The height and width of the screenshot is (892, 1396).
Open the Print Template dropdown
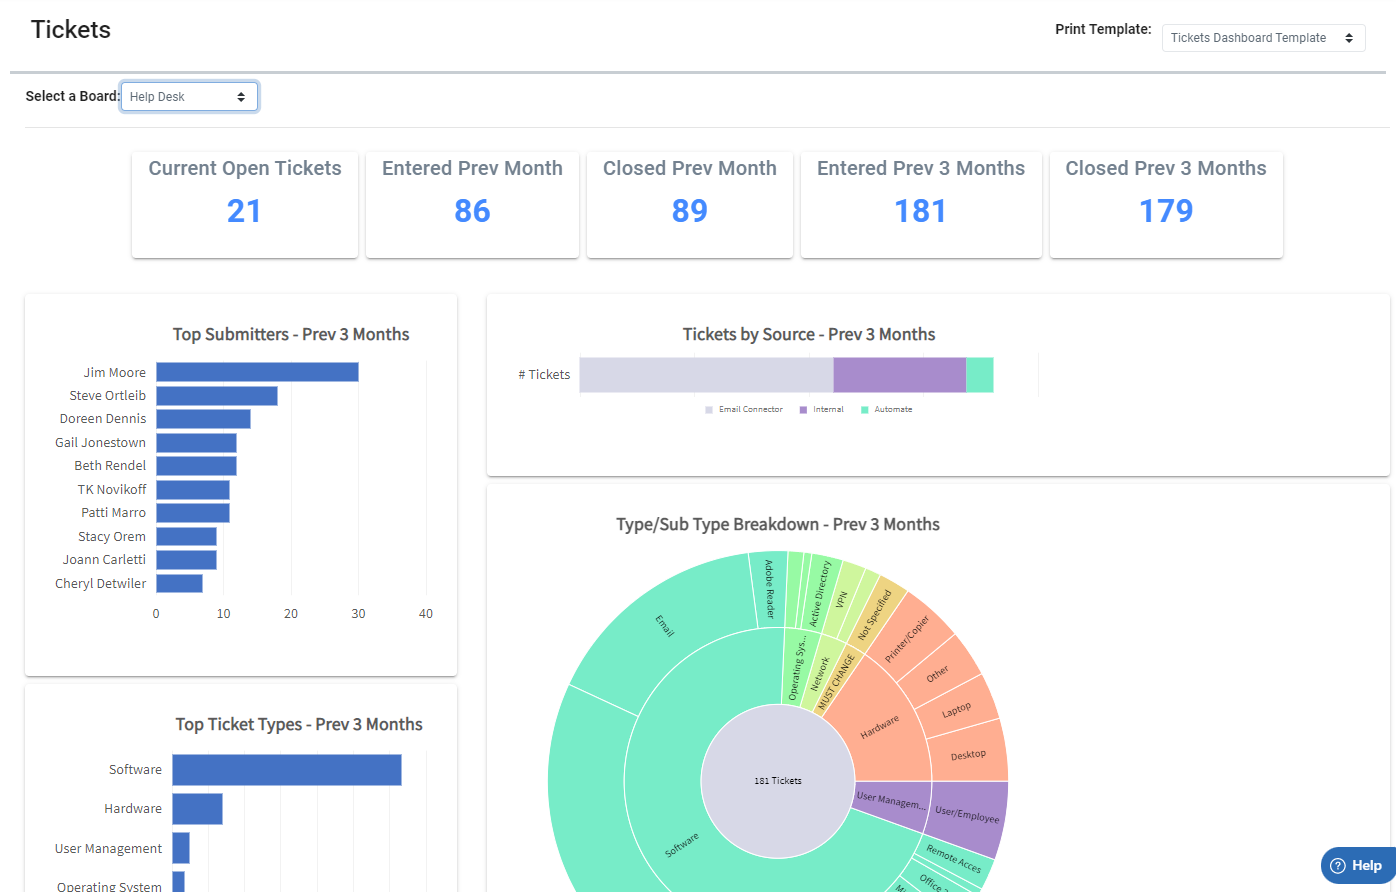1263,37
